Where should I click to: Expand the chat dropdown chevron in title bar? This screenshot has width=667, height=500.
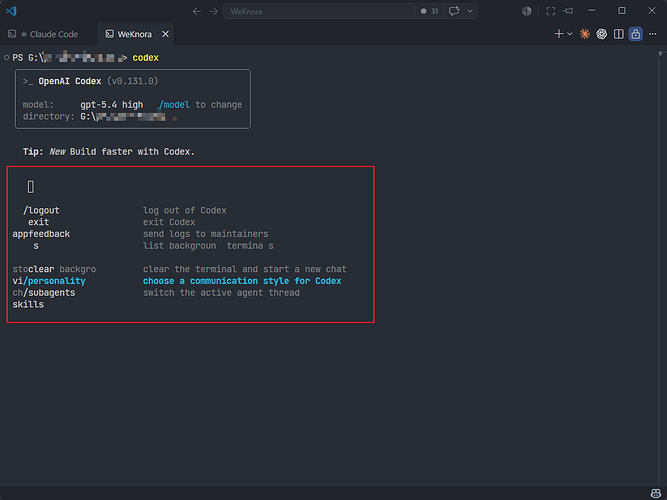pos(470,11)
